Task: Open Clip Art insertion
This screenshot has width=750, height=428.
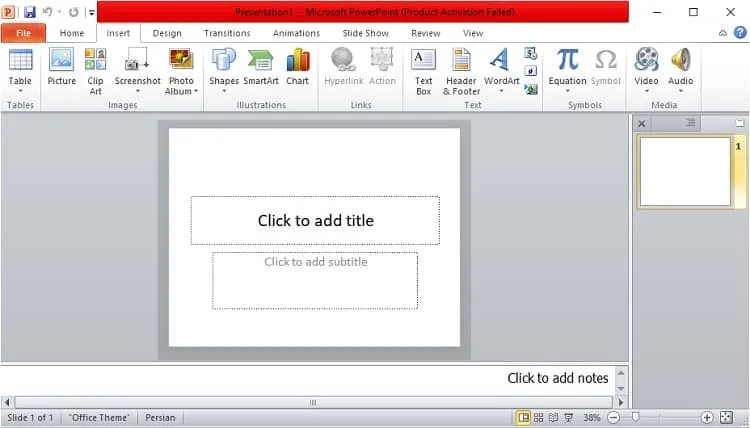Action: [x=95, y=71]
